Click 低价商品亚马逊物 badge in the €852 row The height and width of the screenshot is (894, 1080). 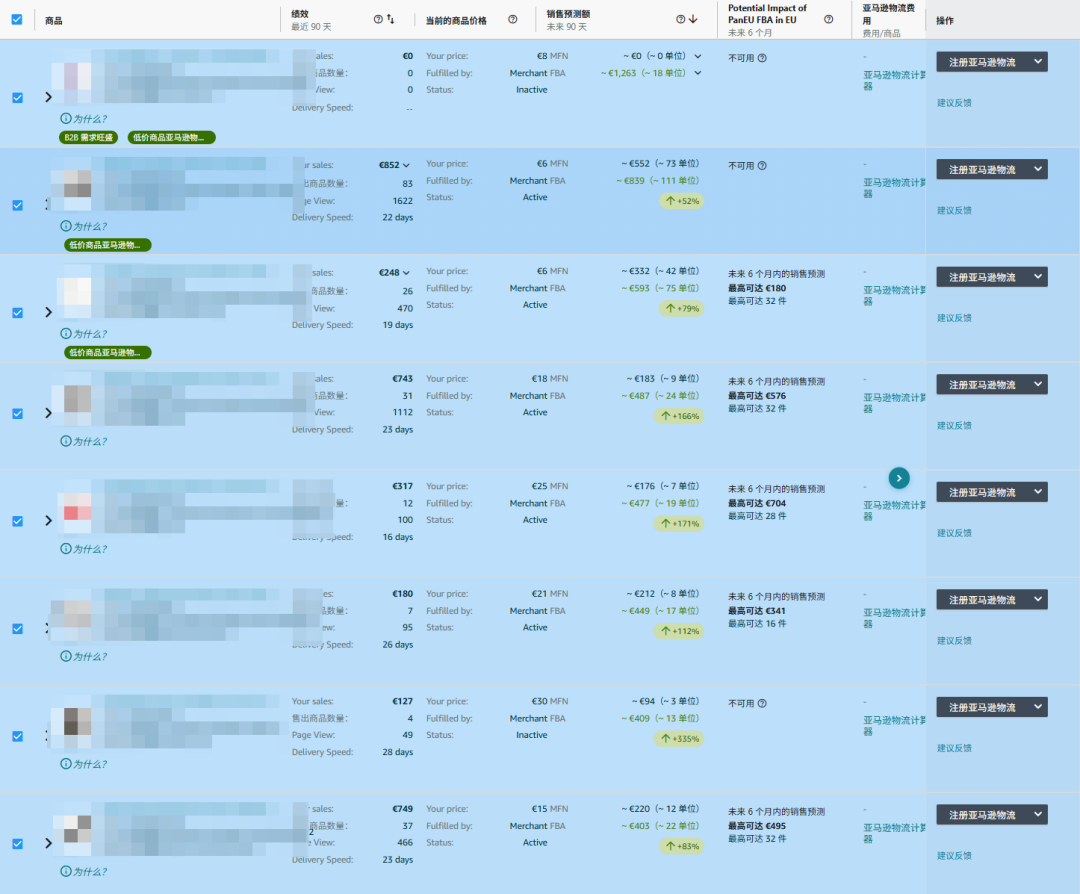(x=107, y=245)
